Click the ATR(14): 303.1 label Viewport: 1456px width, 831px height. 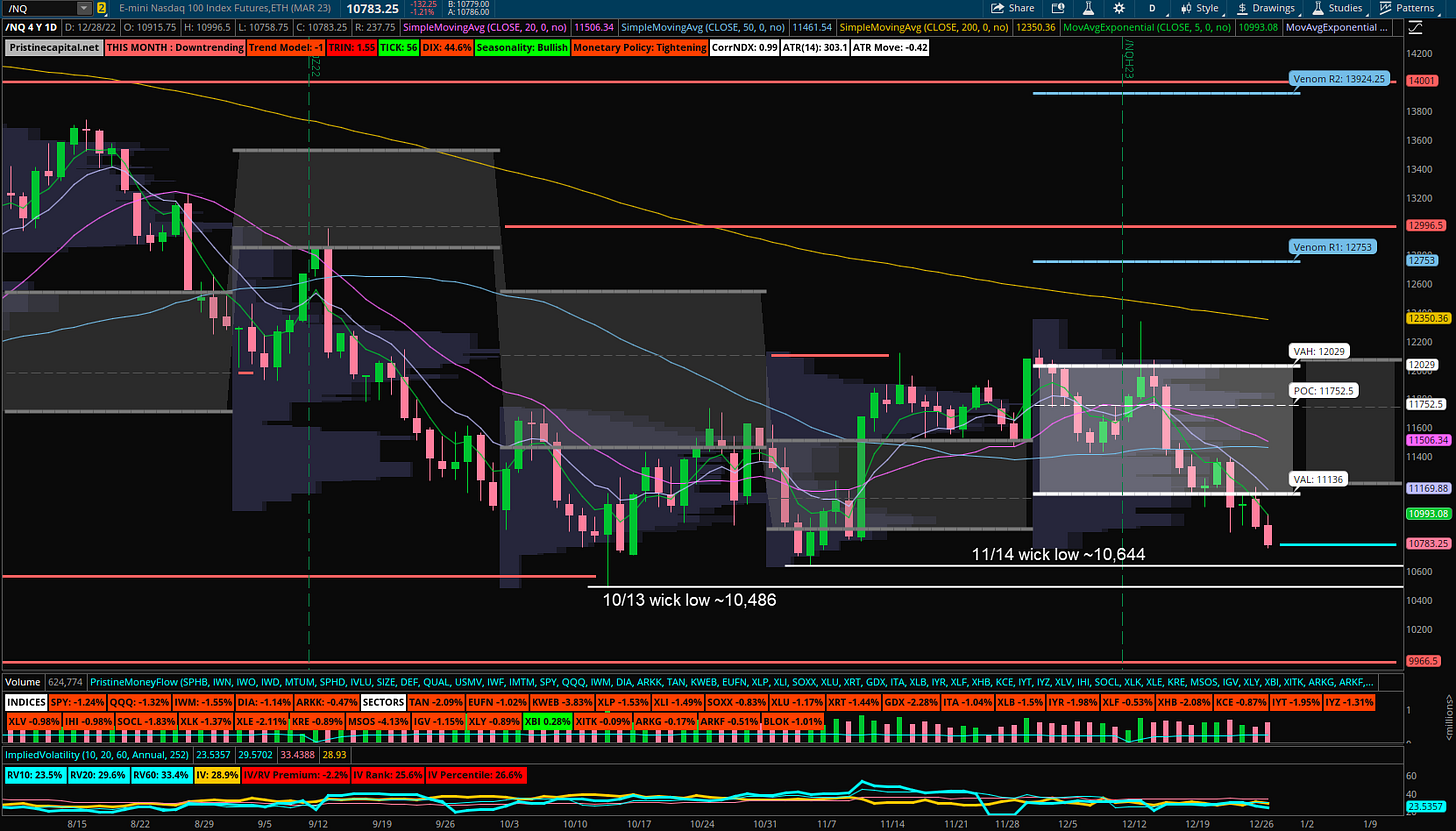click(x=813, y=47)
